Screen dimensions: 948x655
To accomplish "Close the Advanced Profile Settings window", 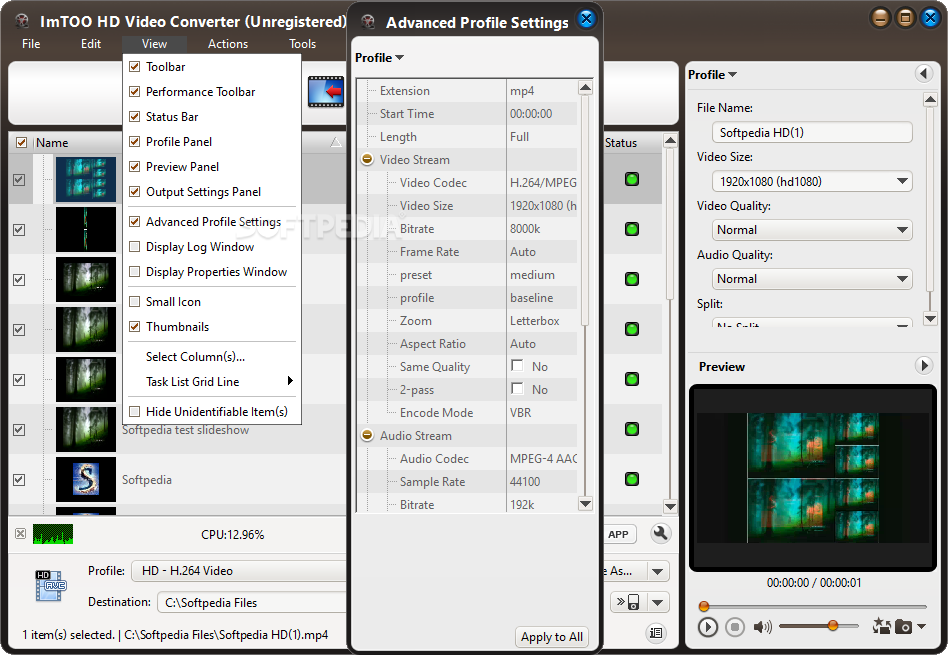I will pos(586,19).
